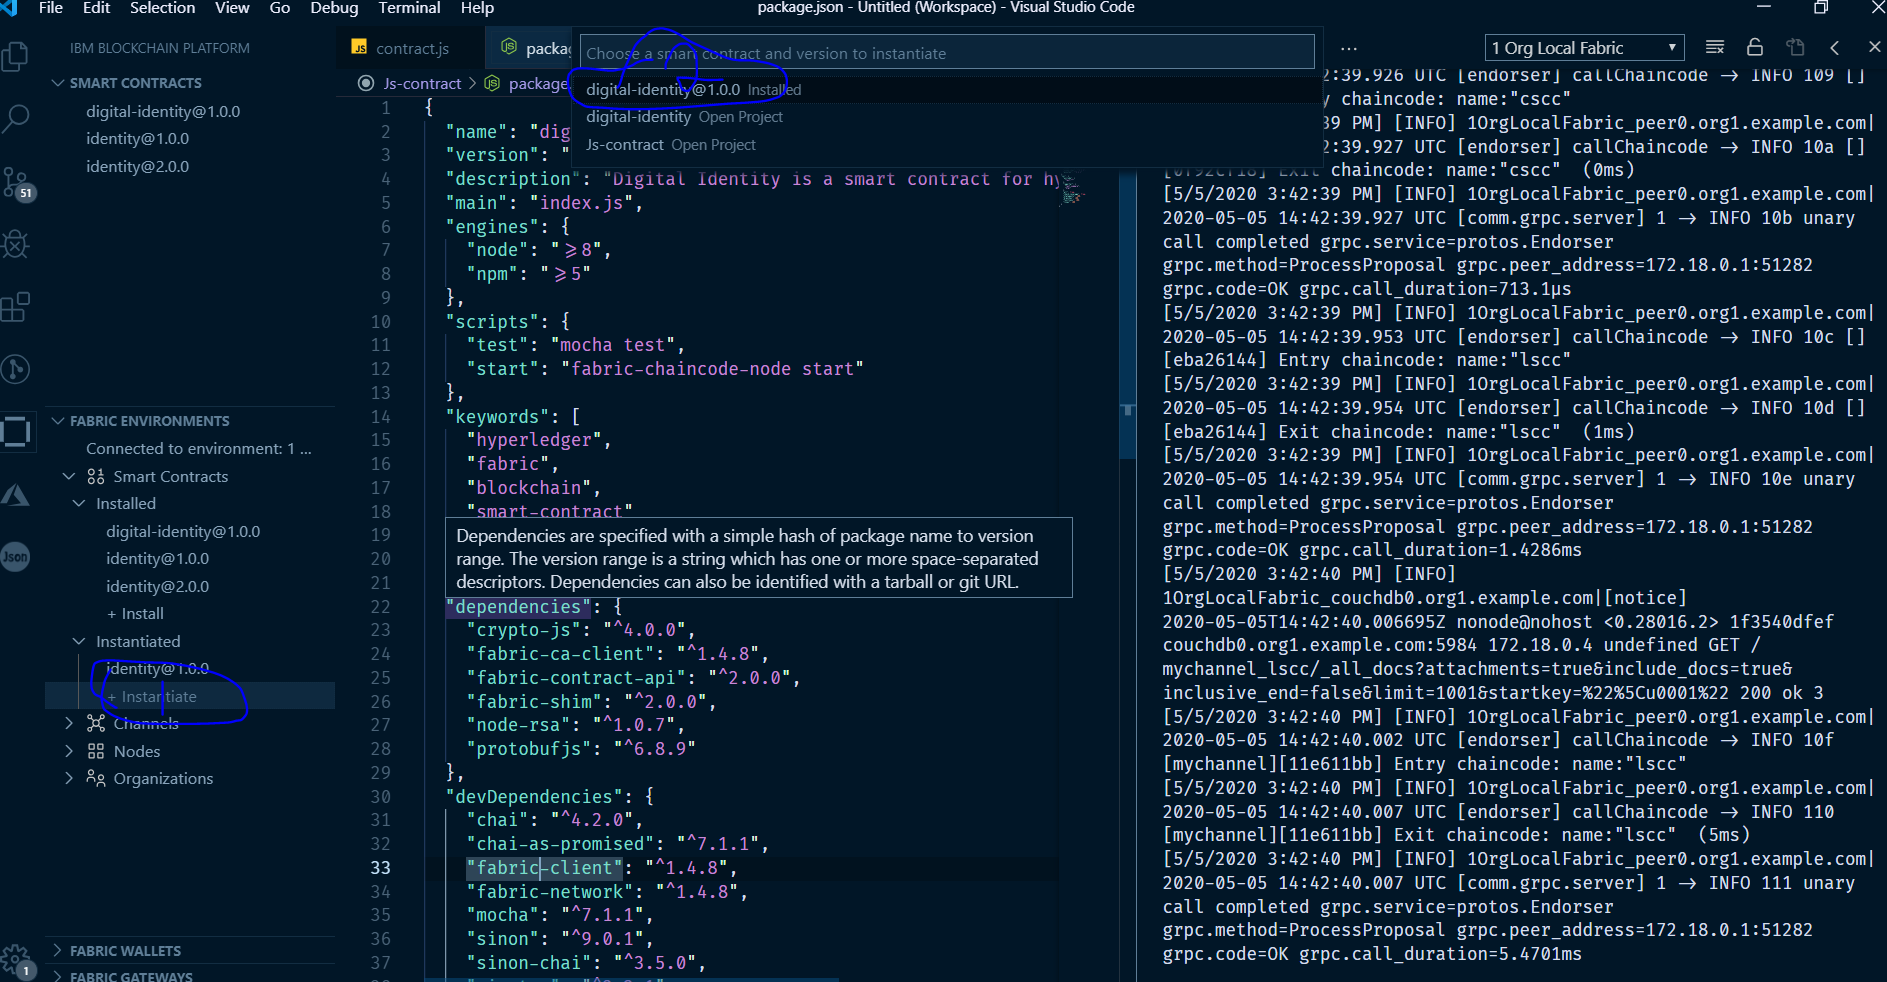Open the Terminal menu

coord(409,8)
